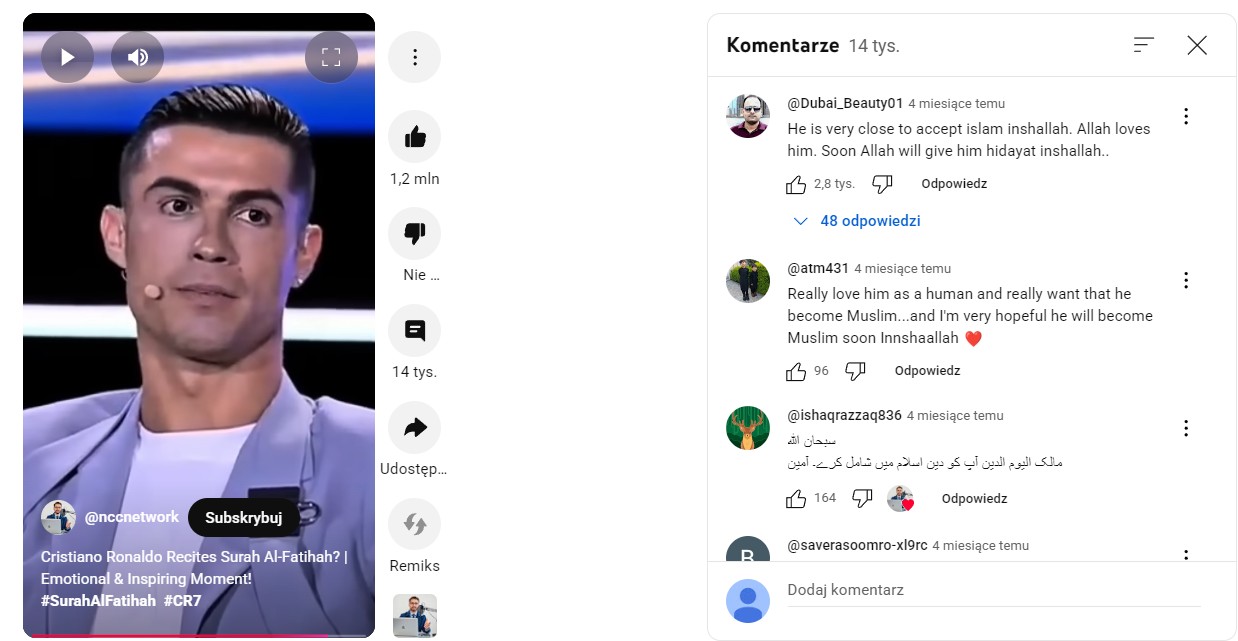Click the sound thumbnail below the Remiks button
Viewport: 1238px width, 641px height.
[414, 615]
